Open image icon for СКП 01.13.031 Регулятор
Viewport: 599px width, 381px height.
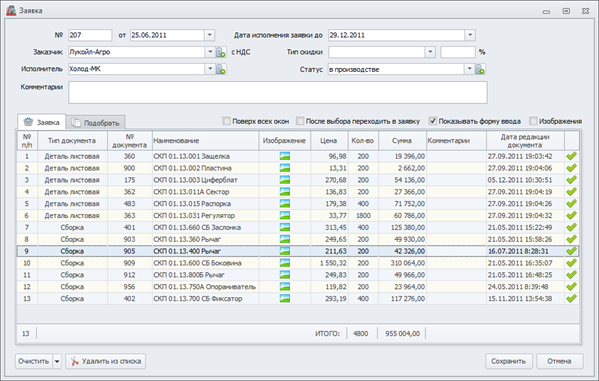pyautogui.click(x=285, y=216)
